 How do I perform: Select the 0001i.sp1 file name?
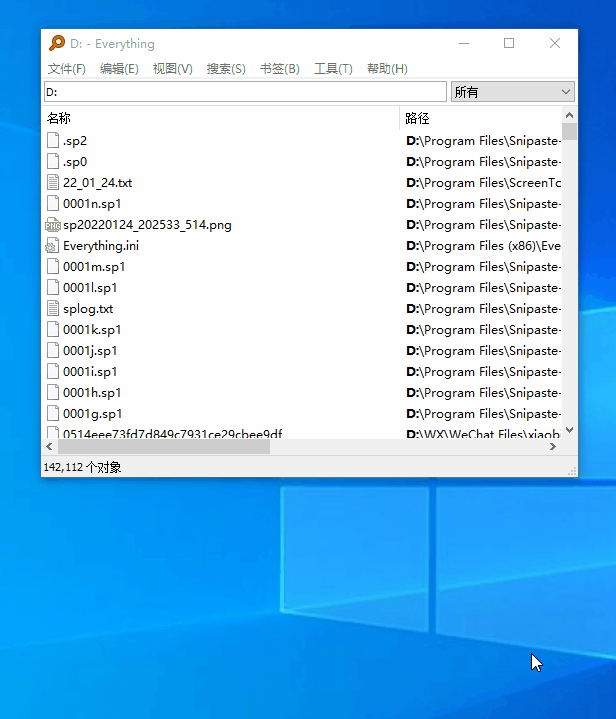[90, 372]
